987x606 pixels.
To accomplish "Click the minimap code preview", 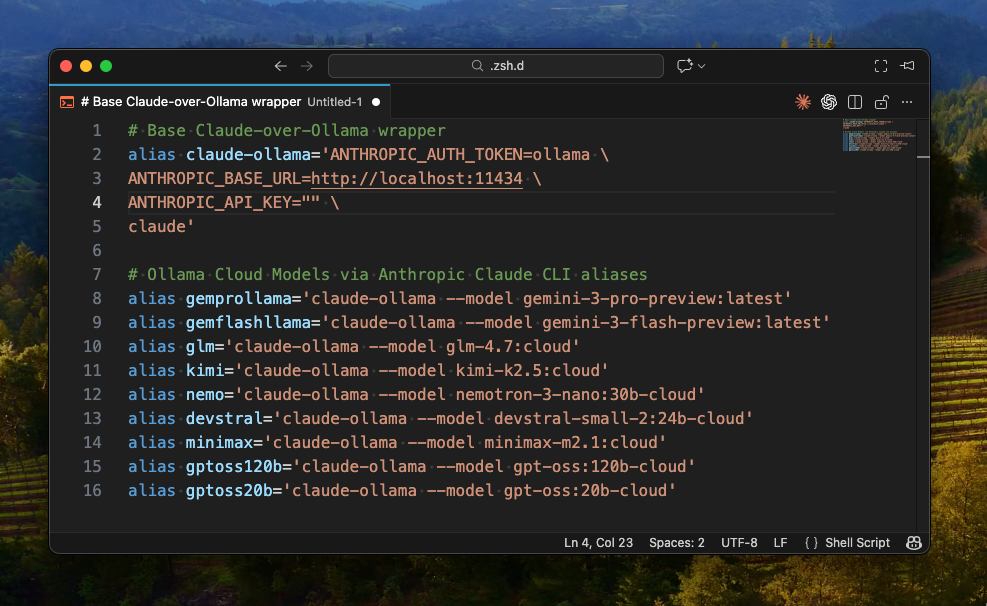I will [879, 135].
